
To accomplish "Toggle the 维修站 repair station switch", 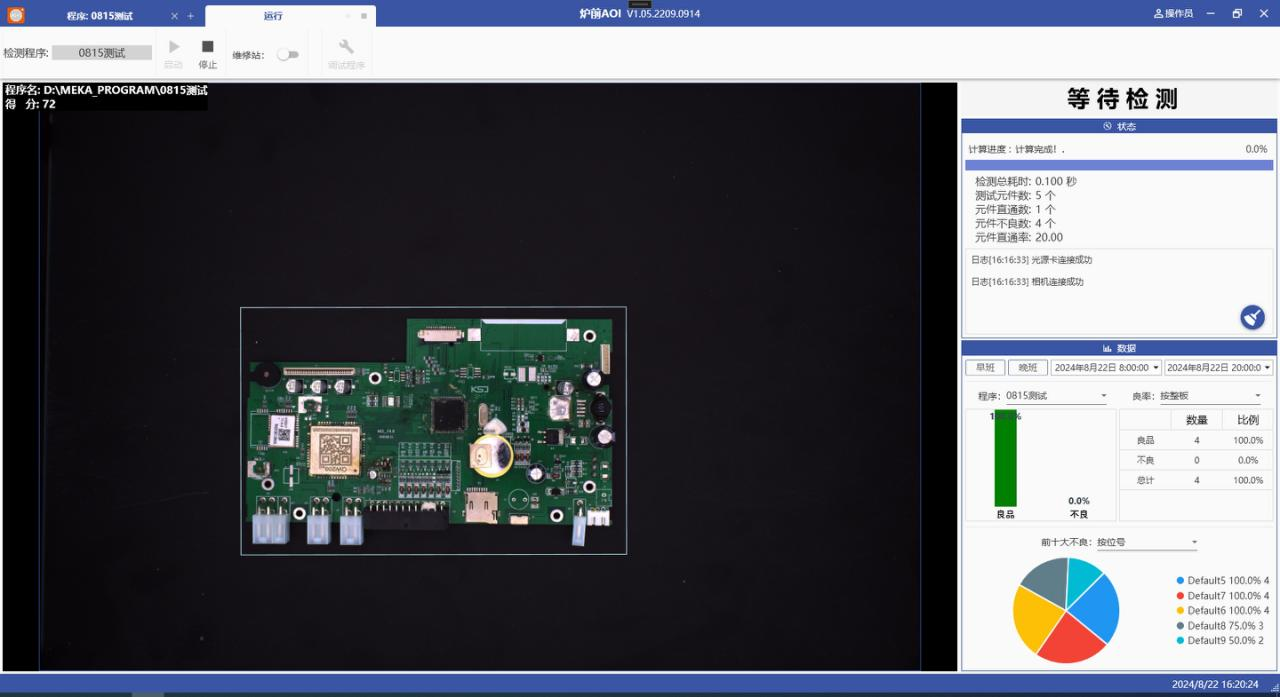I will 288,55.
